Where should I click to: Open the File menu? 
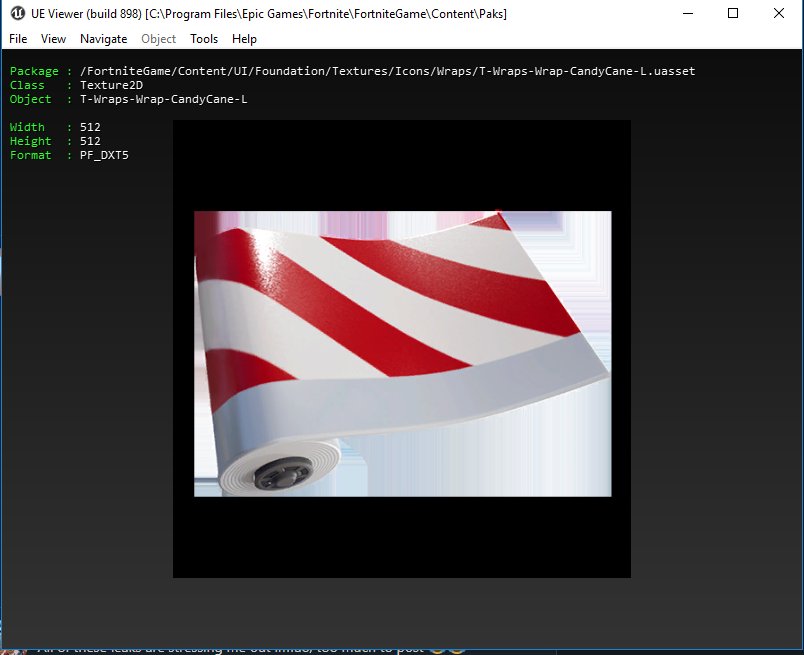tap(18, 39)
